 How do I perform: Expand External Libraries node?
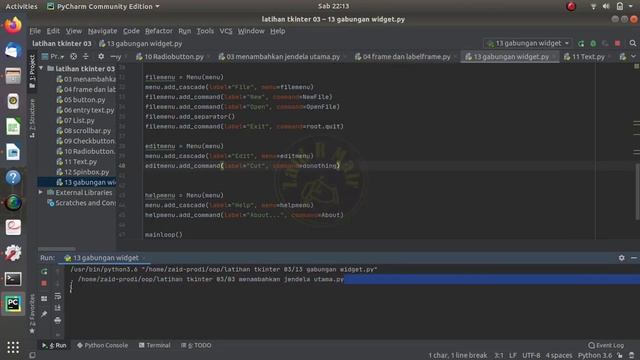click(x=41, y=192)
